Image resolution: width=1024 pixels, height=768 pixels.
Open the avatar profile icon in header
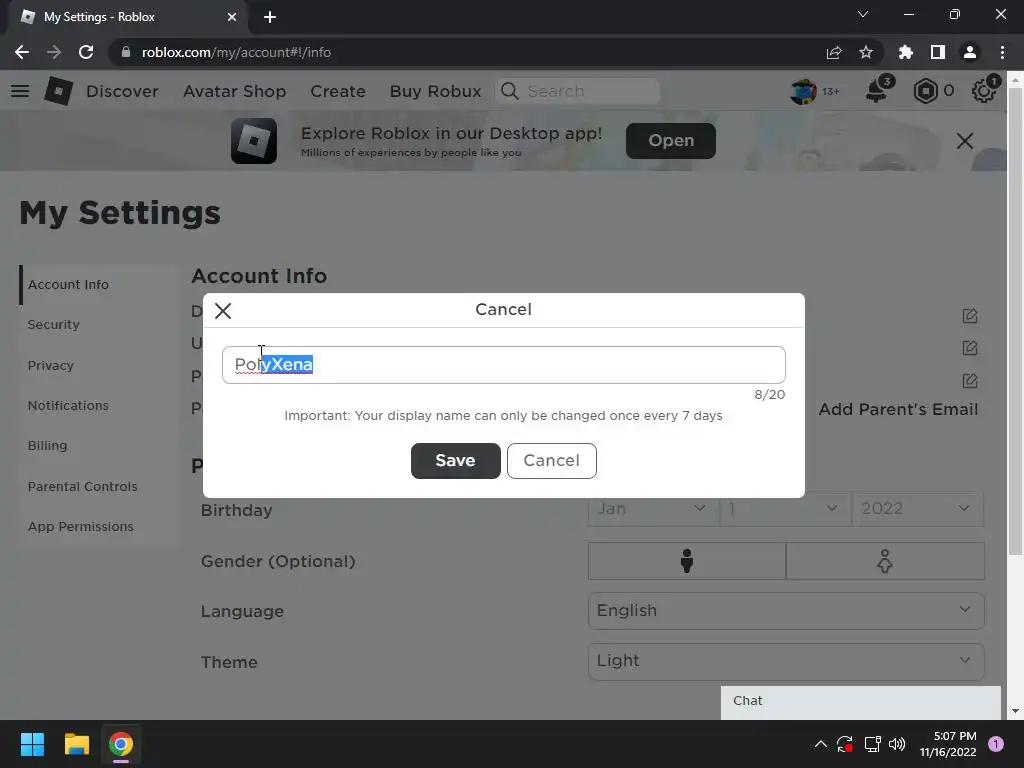804,91
